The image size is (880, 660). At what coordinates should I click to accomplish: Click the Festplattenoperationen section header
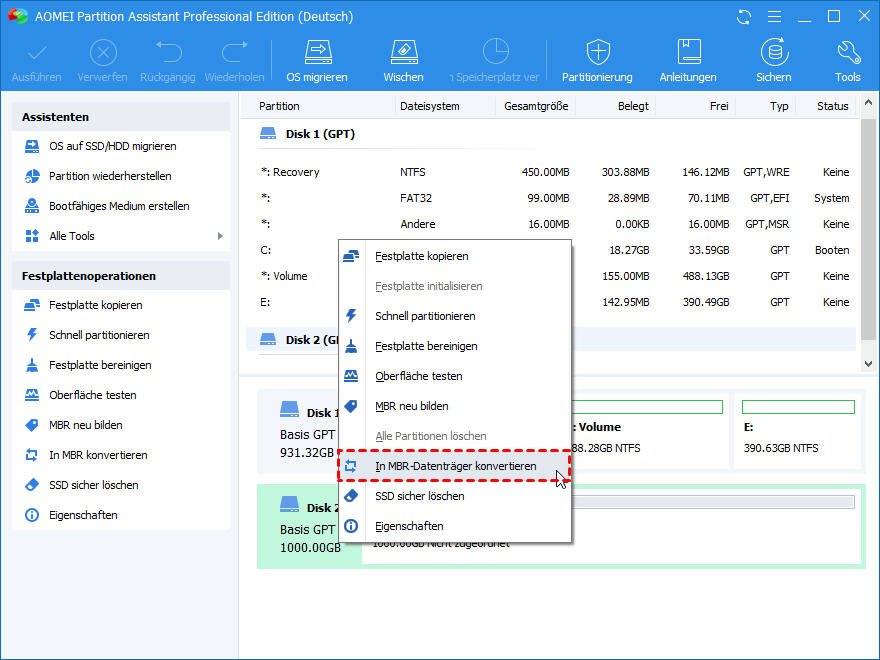click(121, 276)
